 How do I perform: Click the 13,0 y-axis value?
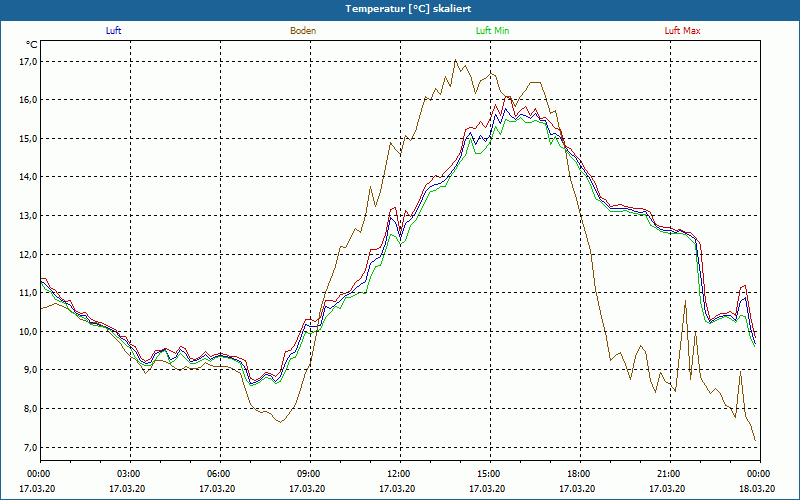coord(28,216)
